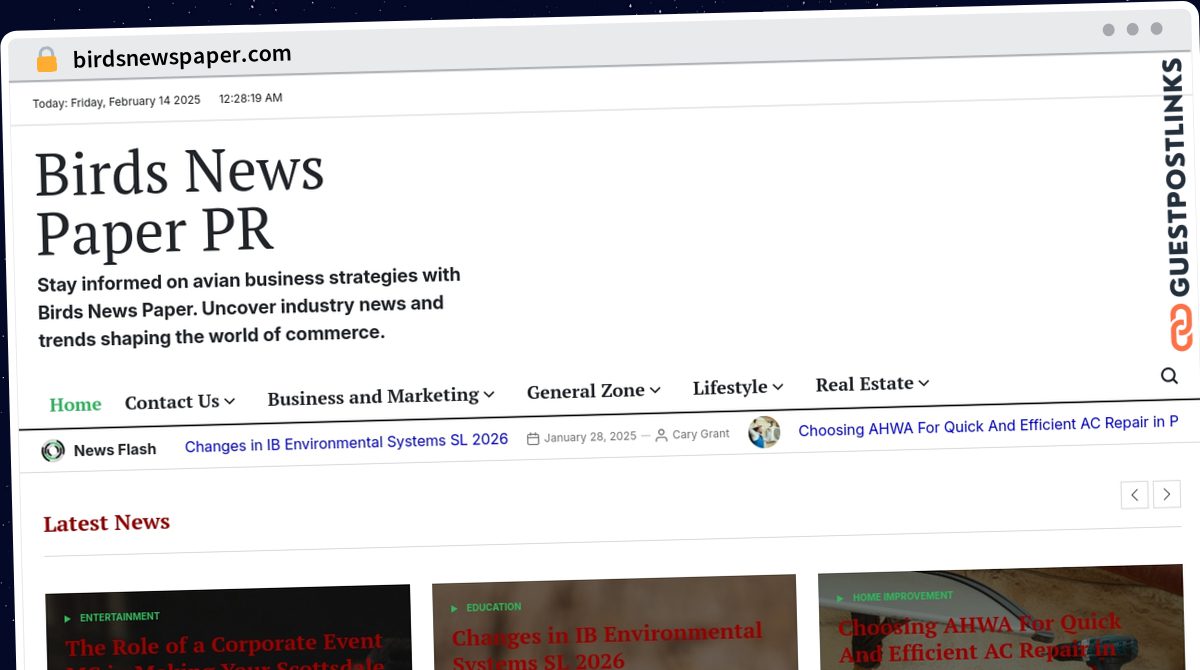1200x670 pixels.
Task: Expand the Business and Marketing chevron
Action: (x=489, y=395)
